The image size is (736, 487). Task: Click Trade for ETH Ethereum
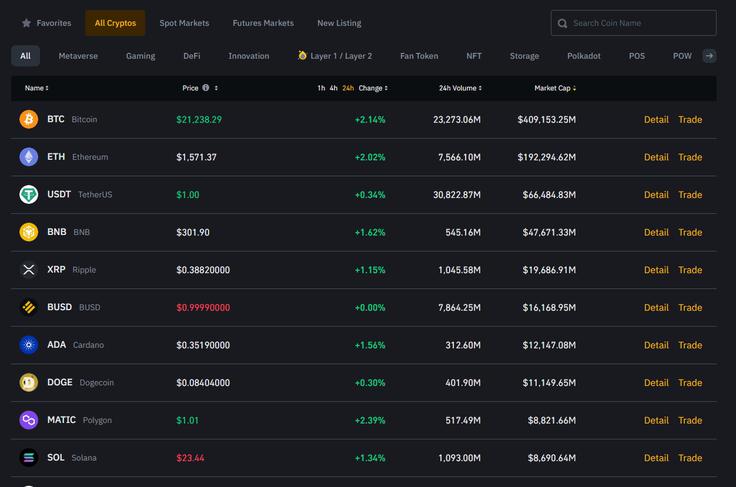click(690, 157)
